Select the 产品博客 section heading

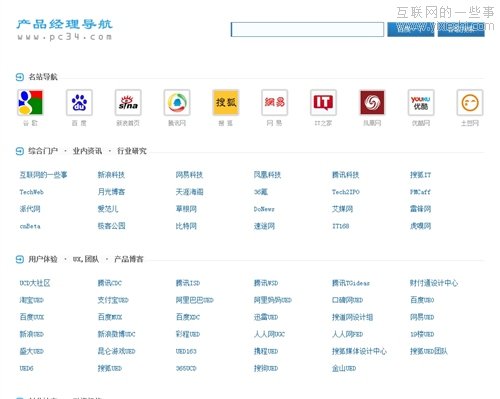[129, 259]
